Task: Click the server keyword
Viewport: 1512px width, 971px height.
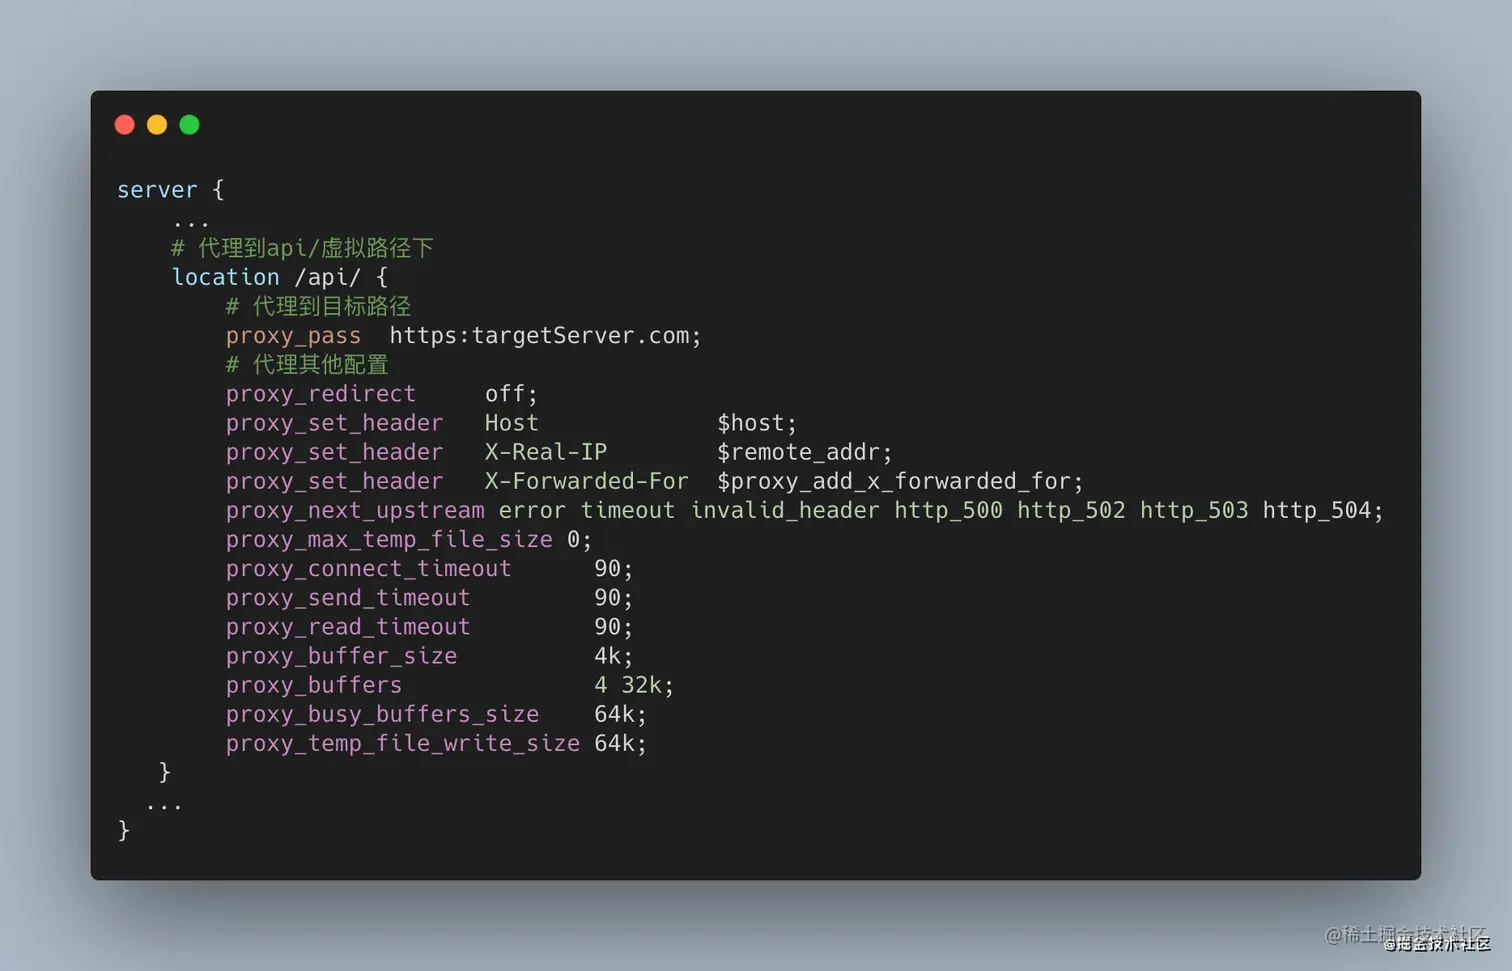Action: (157, 190)
